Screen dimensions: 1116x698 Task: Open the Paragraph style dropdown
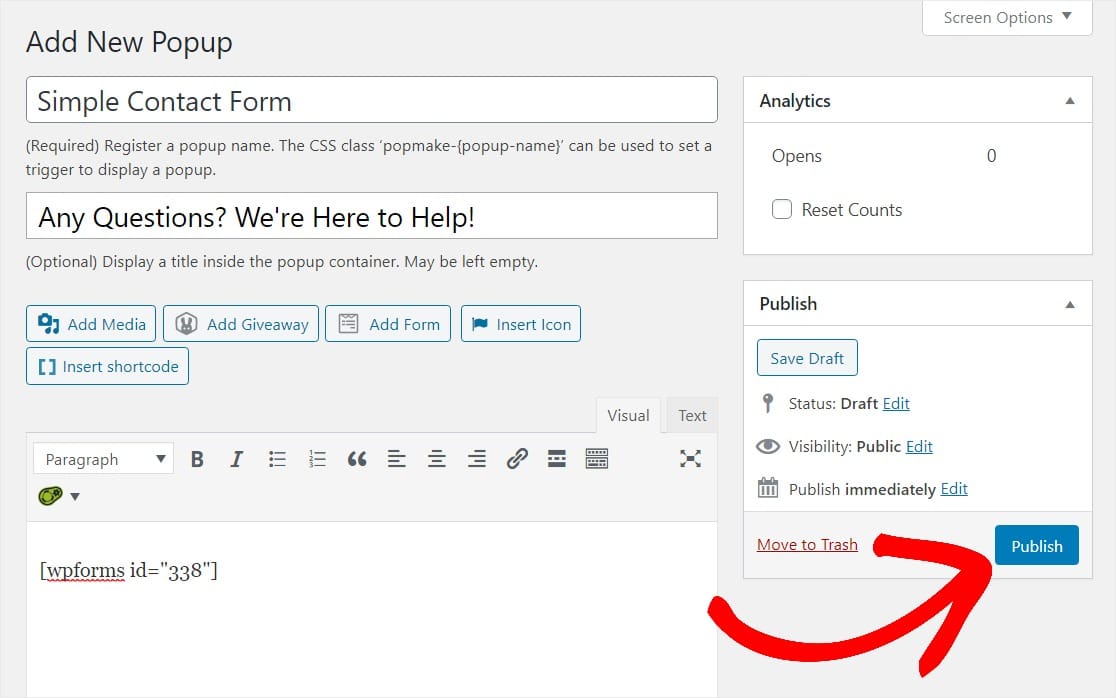point(102,458)
